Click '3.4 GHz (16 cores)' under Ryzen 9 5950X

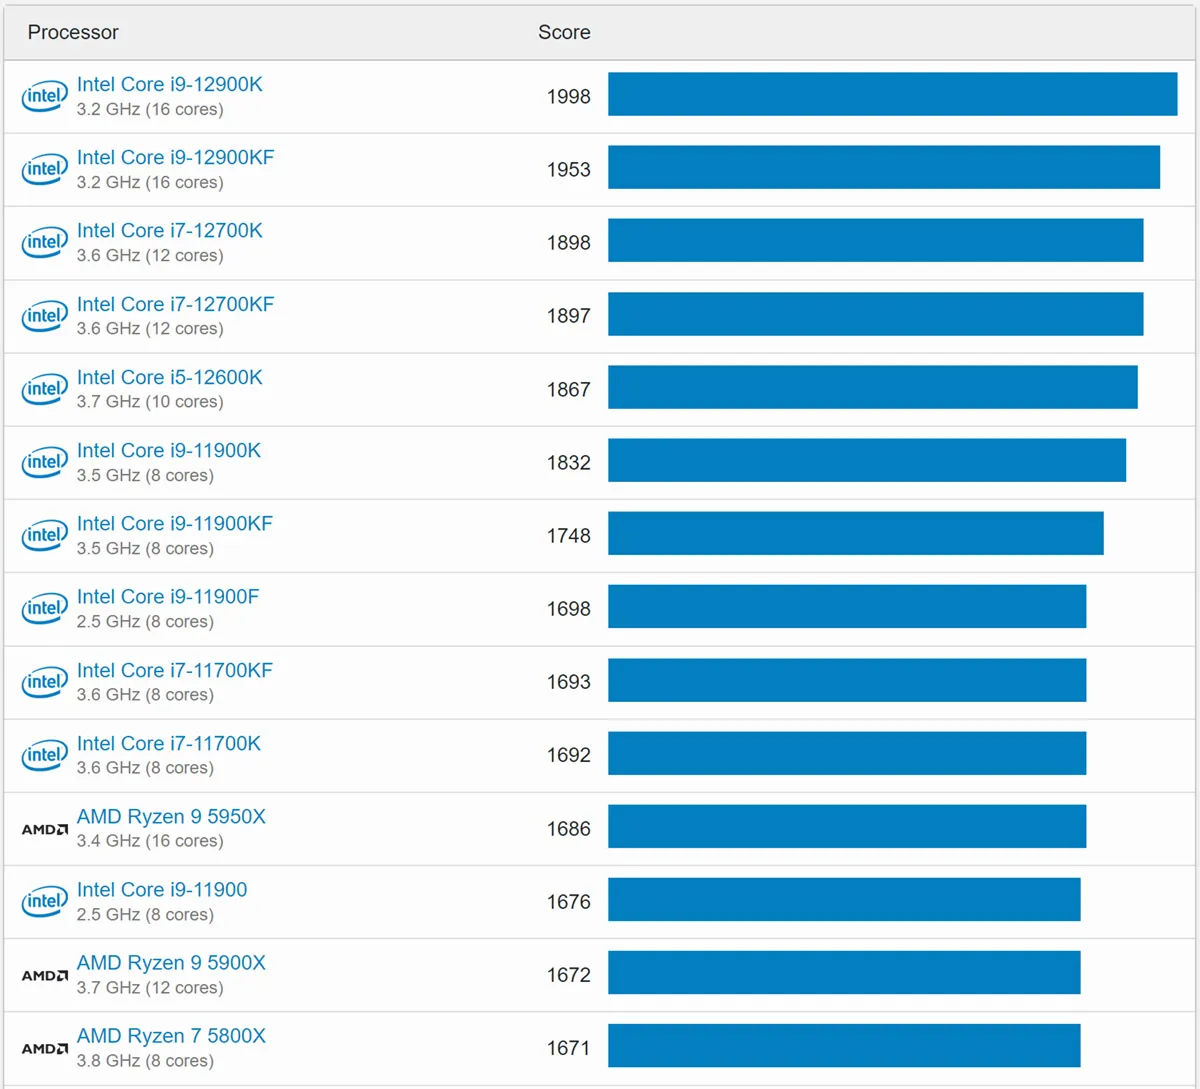click(150, 841)
